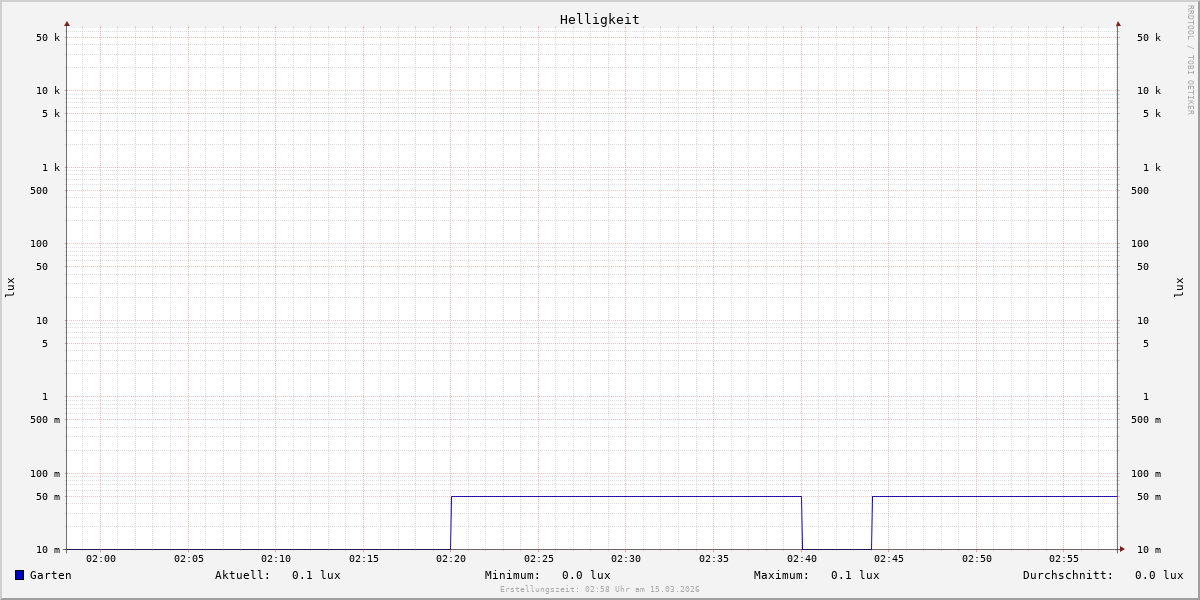Click the 02:50 time axis label

(x=977, y=559)
